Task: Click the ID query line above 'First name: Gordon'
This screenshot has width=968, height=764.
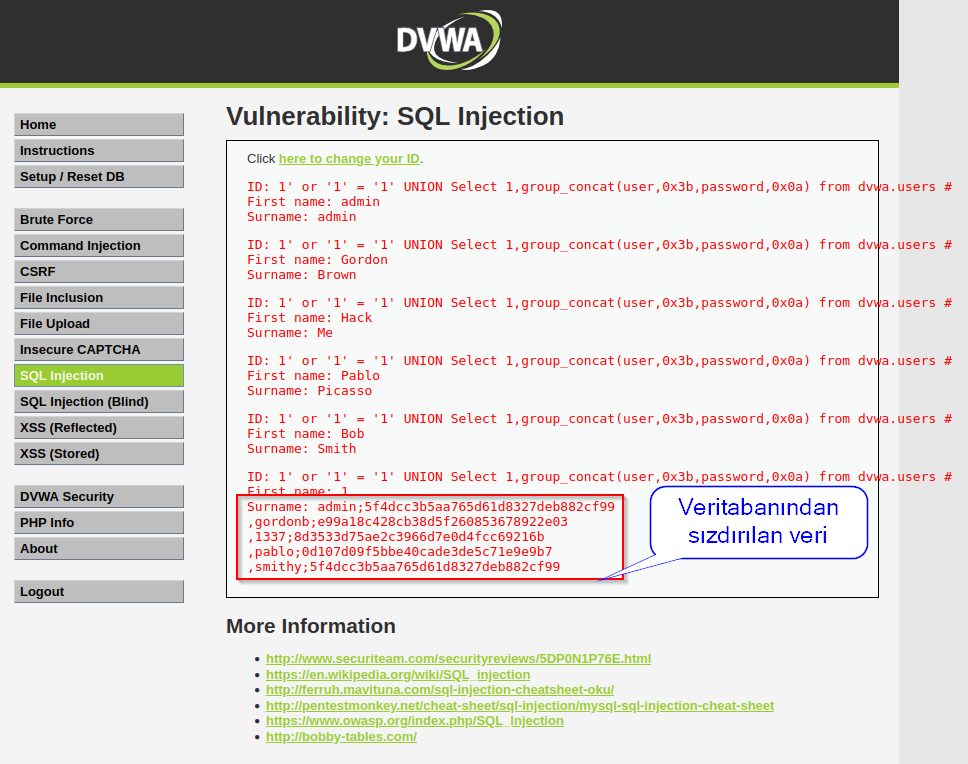Action: [599, 245]
